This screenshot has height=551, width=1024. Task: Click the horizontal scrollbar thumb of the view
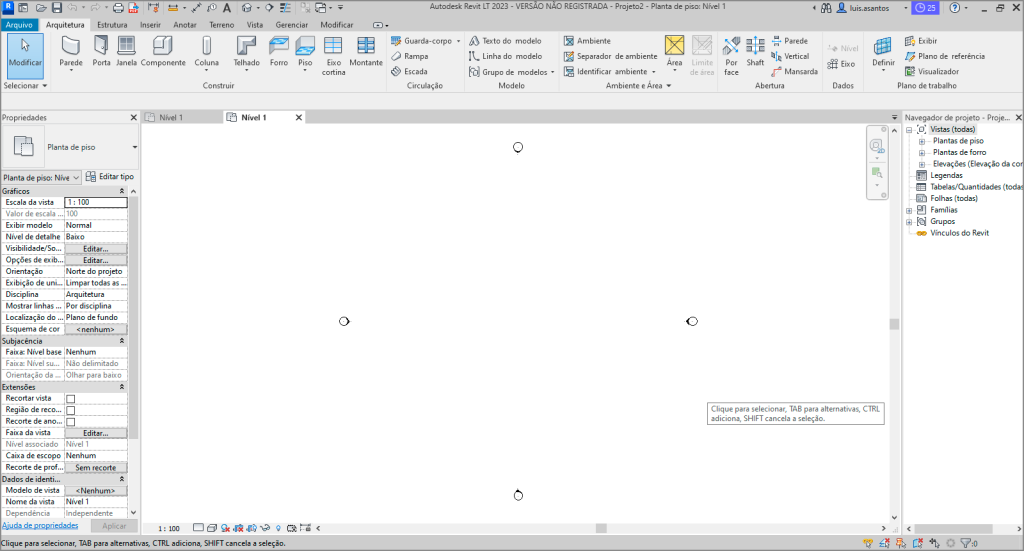(x=601, y=528)
